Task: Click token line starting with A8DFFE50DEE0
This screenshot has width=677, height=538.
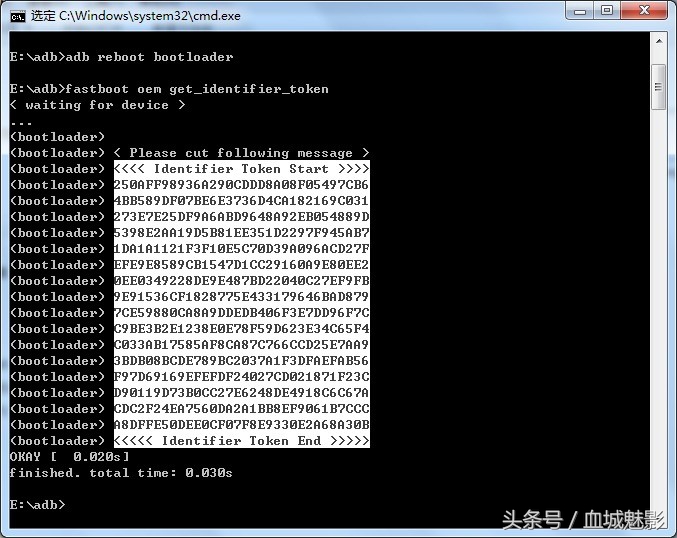Action: click(x=242, y=424)
